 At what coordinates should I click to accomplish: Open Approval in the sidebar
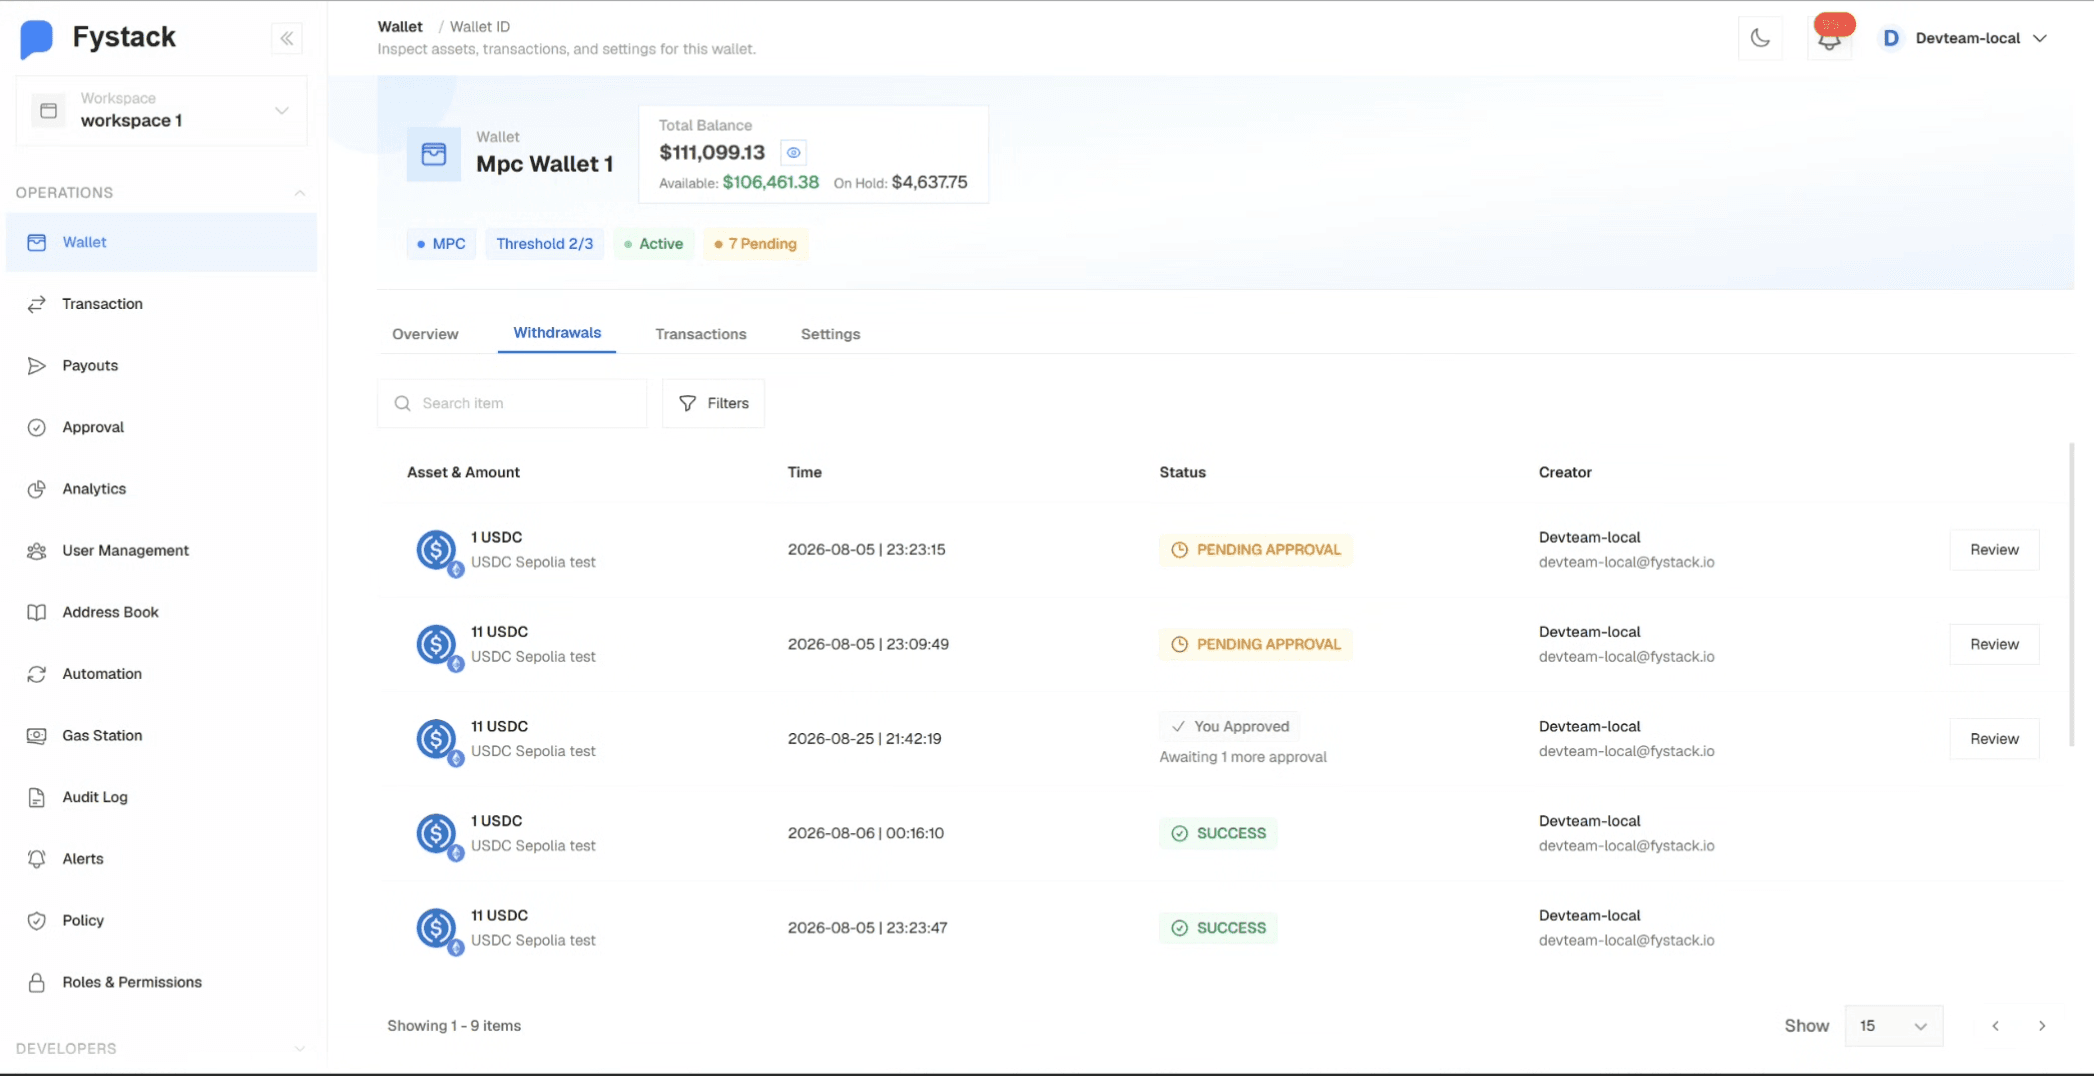(161, 427)
